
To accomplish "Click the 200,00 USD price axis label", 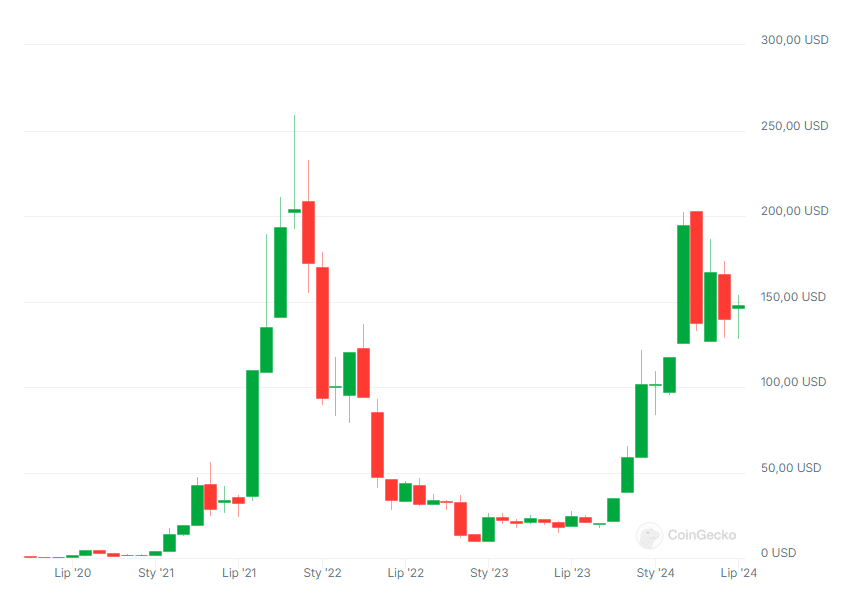I will [794, 211].
